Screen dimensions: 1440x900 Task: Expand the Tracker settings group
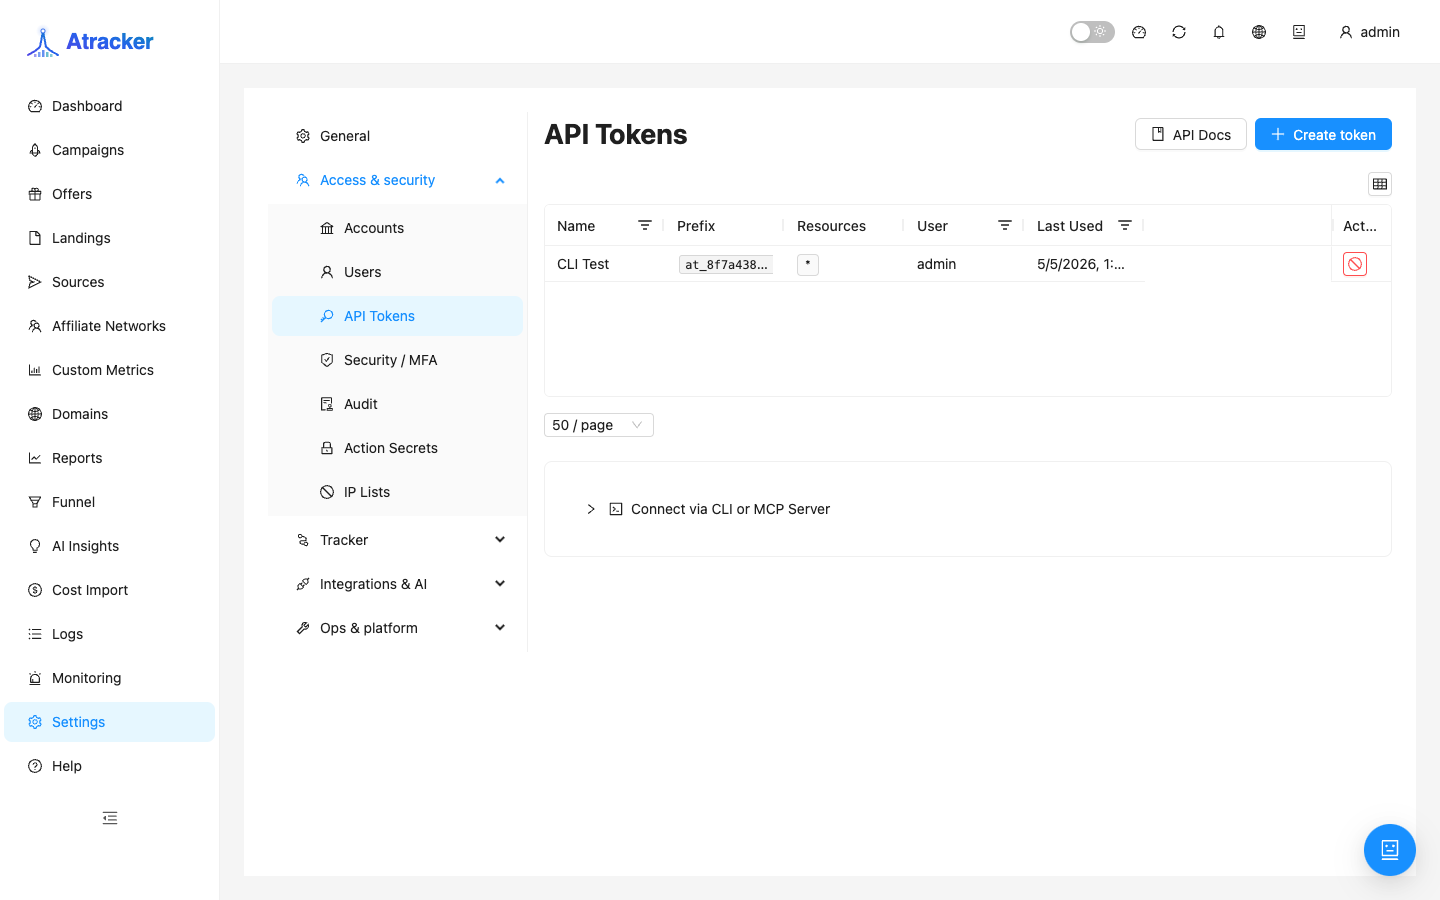[x=397, y=540]
